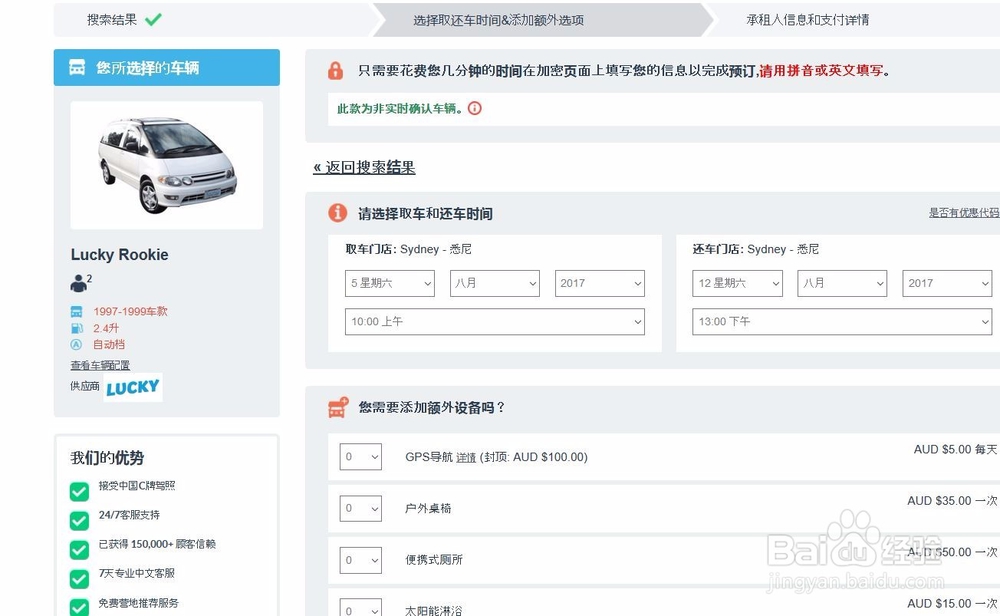Click the green check next to 7天专业中文客服

click(x=79, y=579)
